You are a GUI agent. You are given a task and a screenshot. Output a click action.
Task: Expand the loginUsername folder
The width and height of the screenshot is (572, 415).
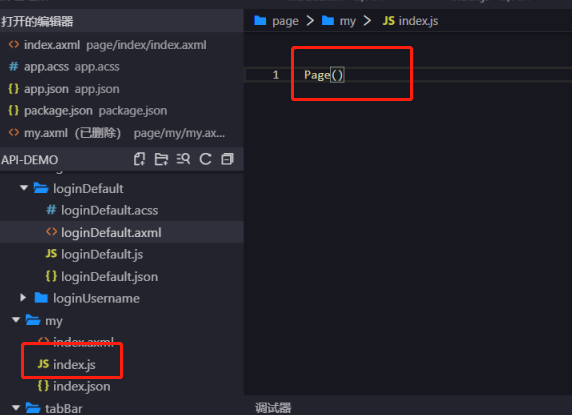coord(23,298)
